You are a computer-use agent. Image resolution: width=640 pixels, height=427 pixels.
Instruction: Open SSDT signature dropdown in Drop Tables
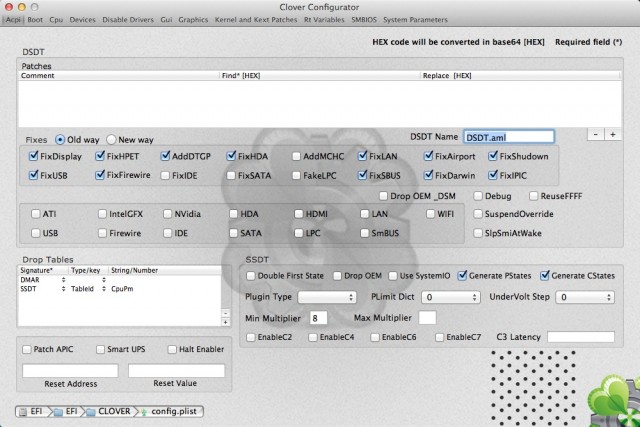(x=63, y=289)
